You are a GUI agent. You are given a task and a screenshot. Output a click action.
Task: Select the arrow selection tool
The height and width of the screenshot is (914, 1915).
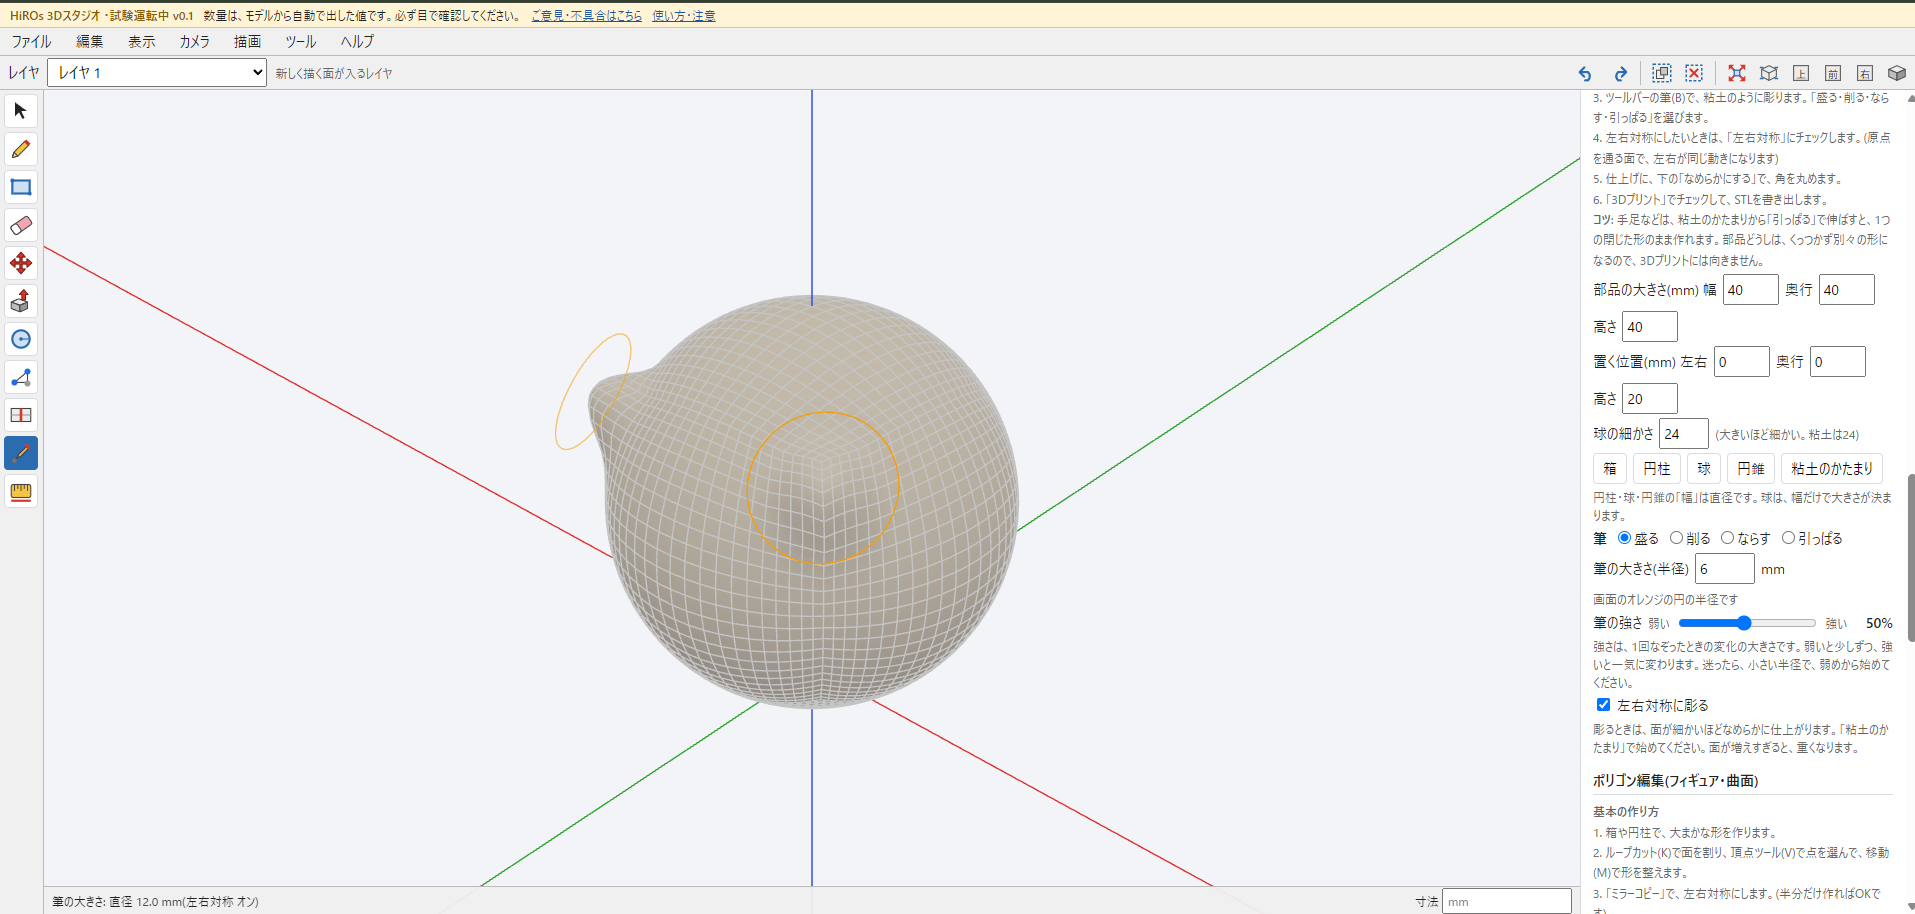tap(21, 111)
